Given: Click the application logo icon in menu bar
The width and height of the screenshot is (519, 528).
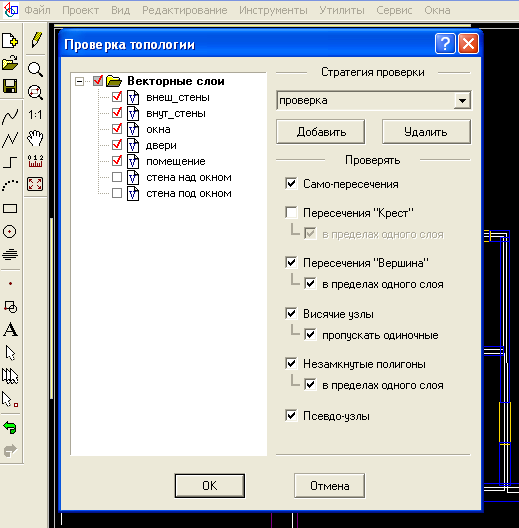Looking at the screenshot, I should pyautogui.click(x=11, y=10).
